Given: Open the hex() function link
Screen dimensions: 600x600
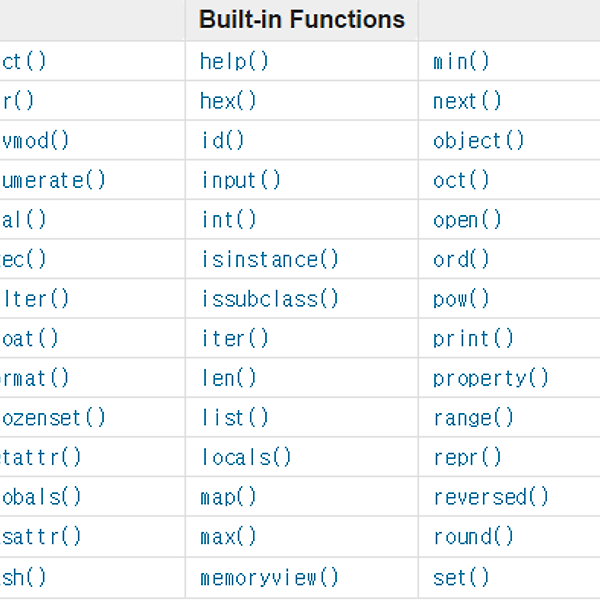Looking at the screenshot, I should click(228, 101).
